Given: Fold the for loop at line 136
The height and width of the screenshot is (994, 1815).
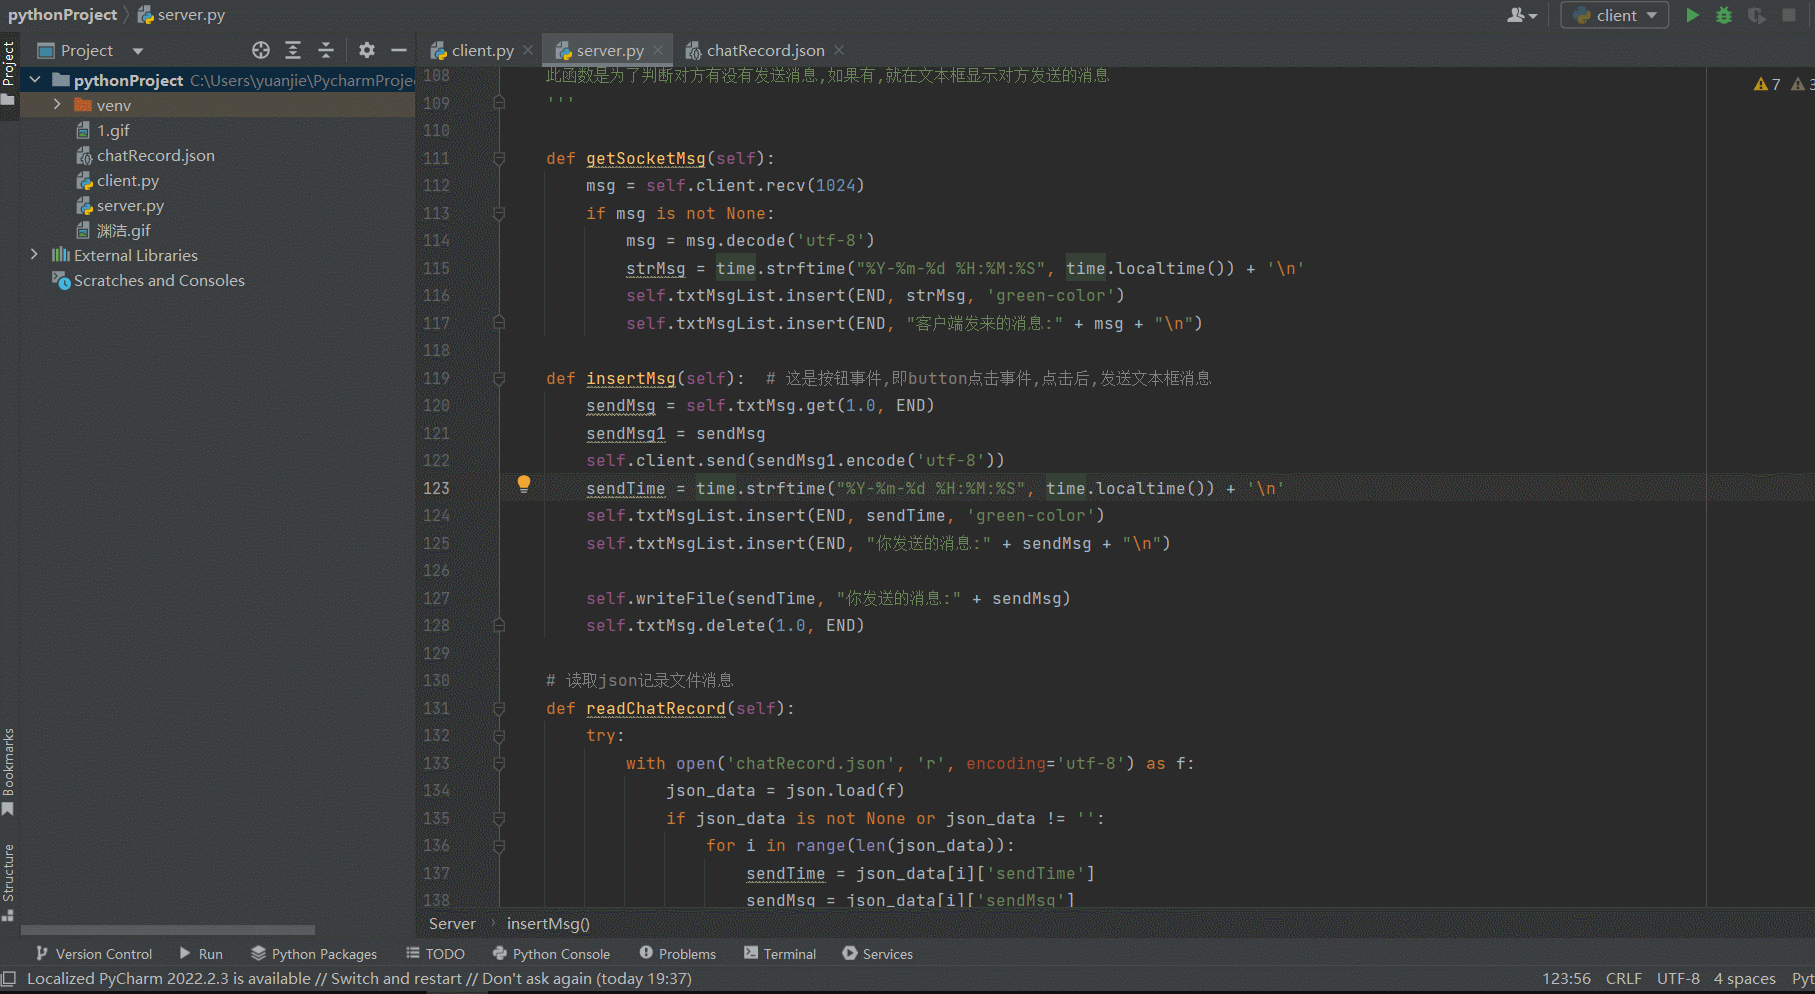Looking at the screenshot, I should (x=499, y=846).
